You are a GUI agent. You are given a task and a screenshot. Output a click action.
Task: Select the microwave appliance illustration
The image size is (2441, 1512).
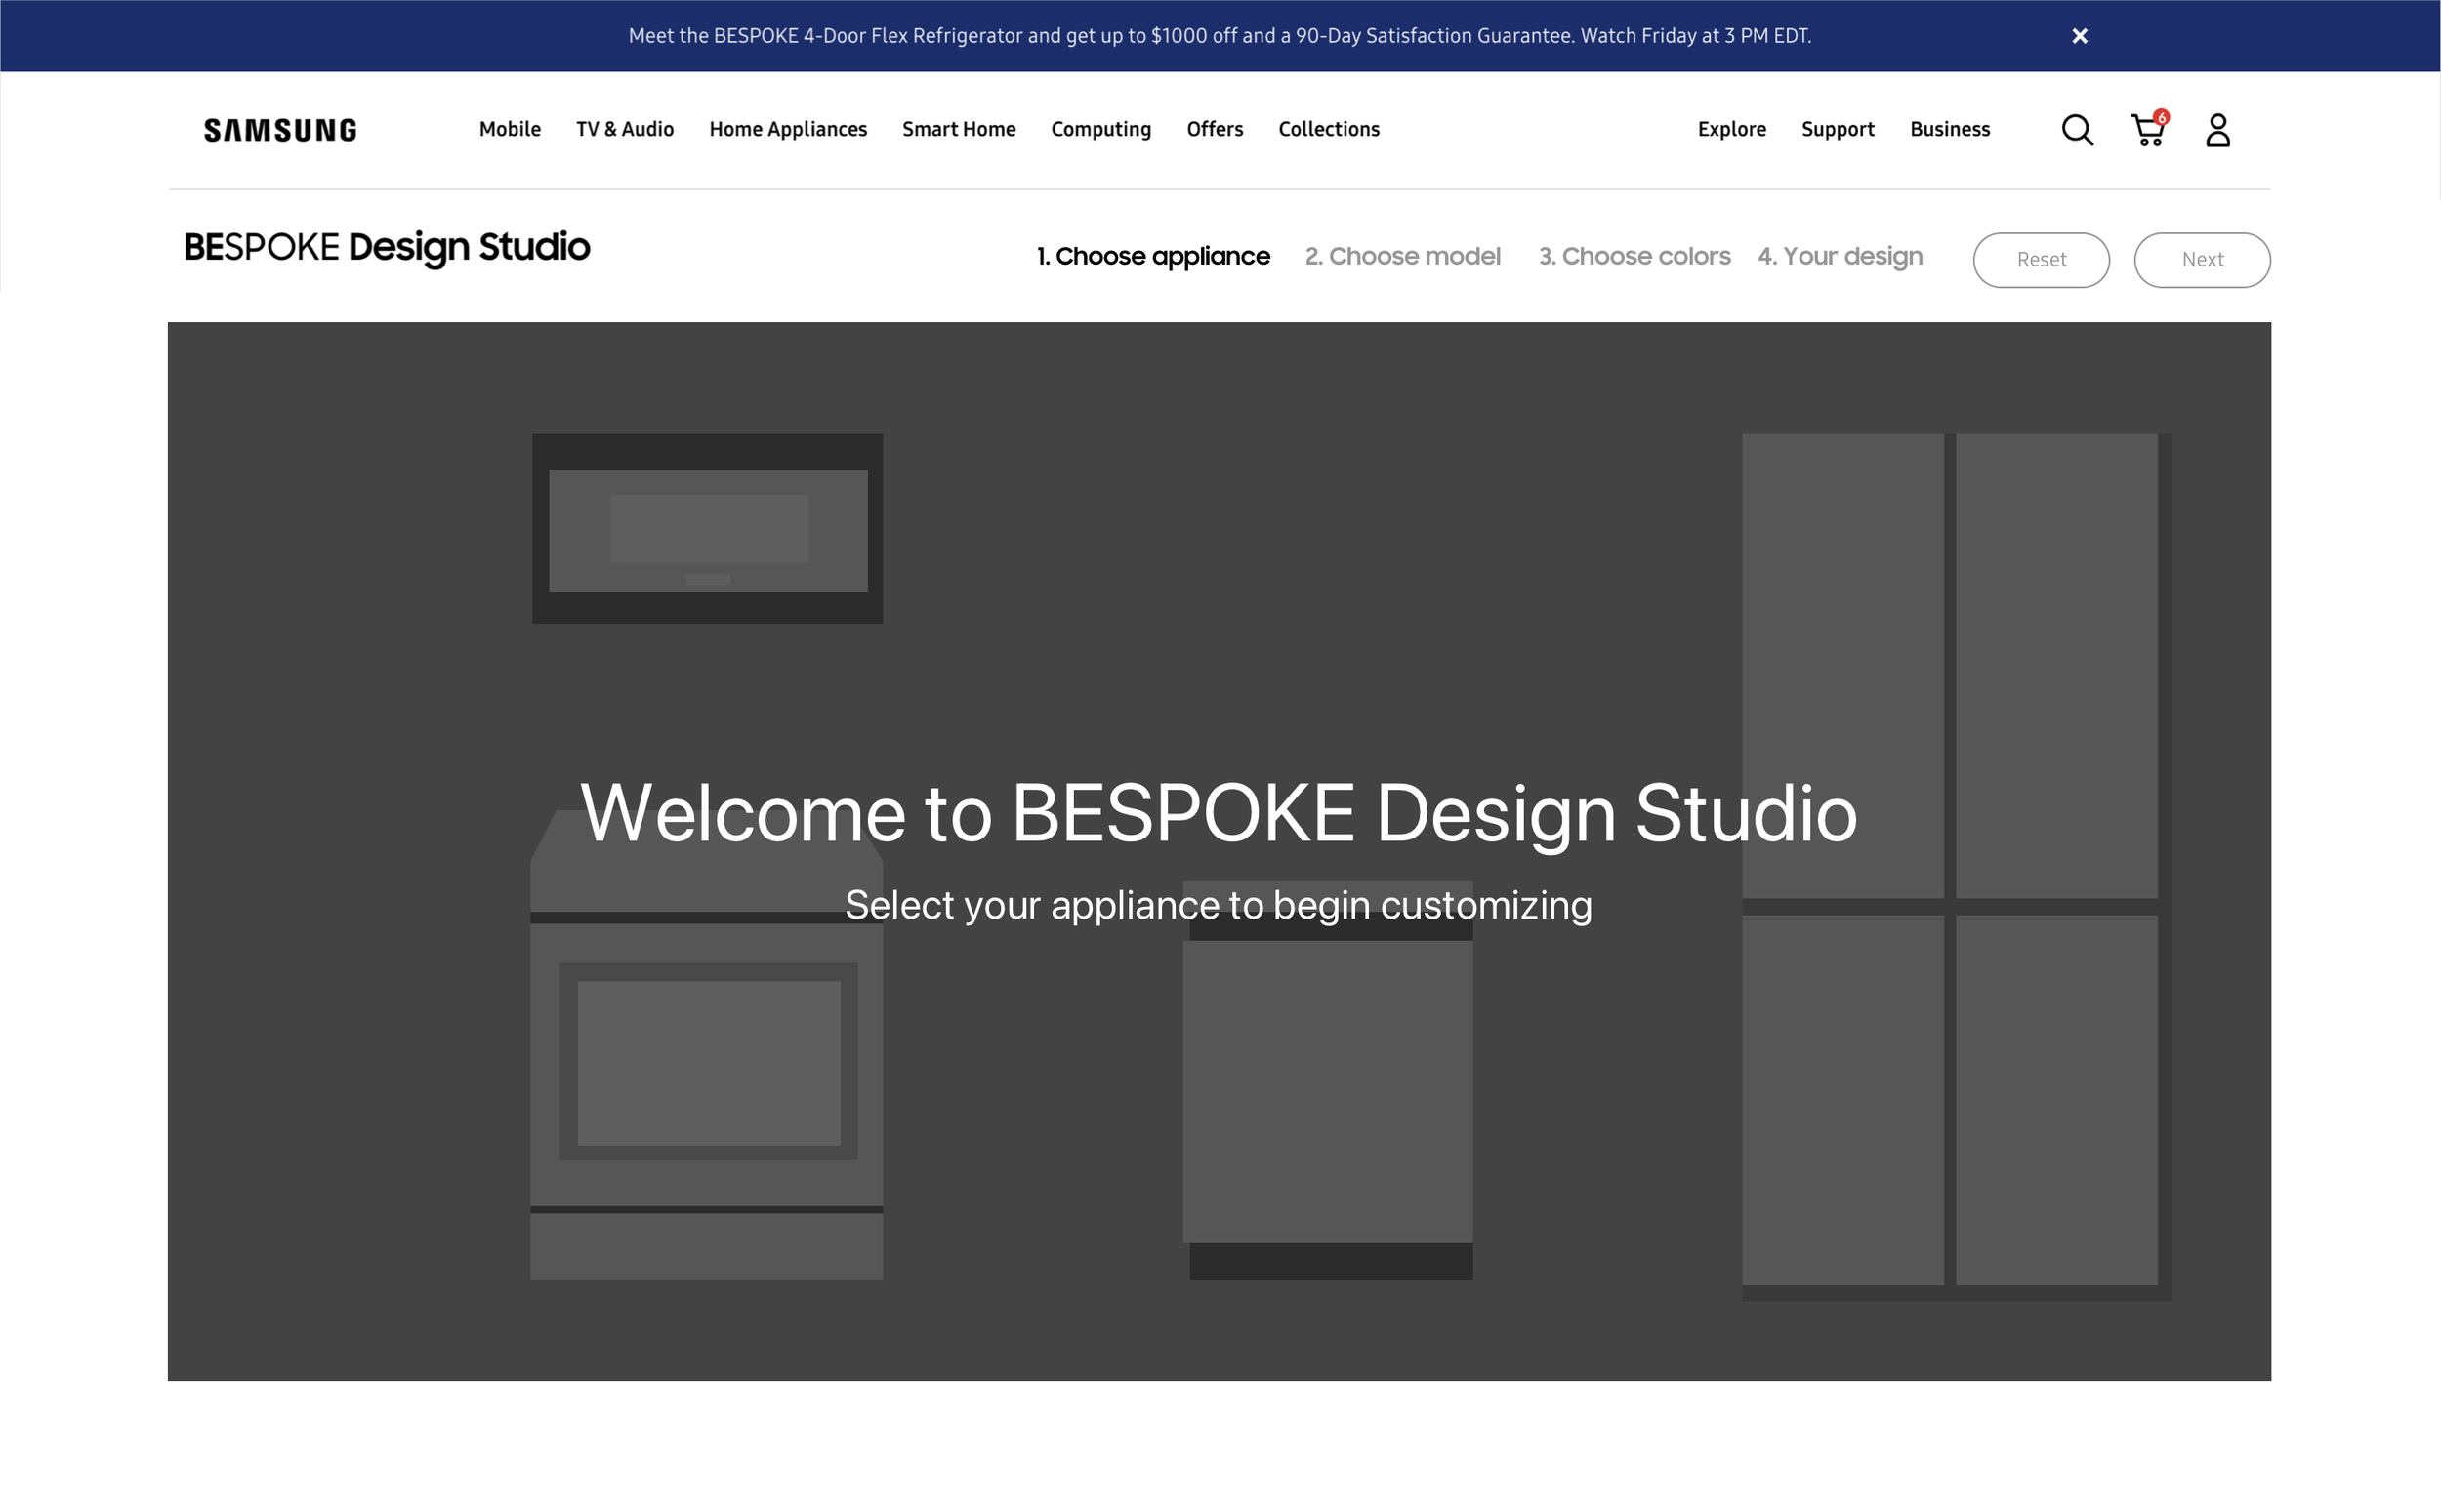(707, 528)
